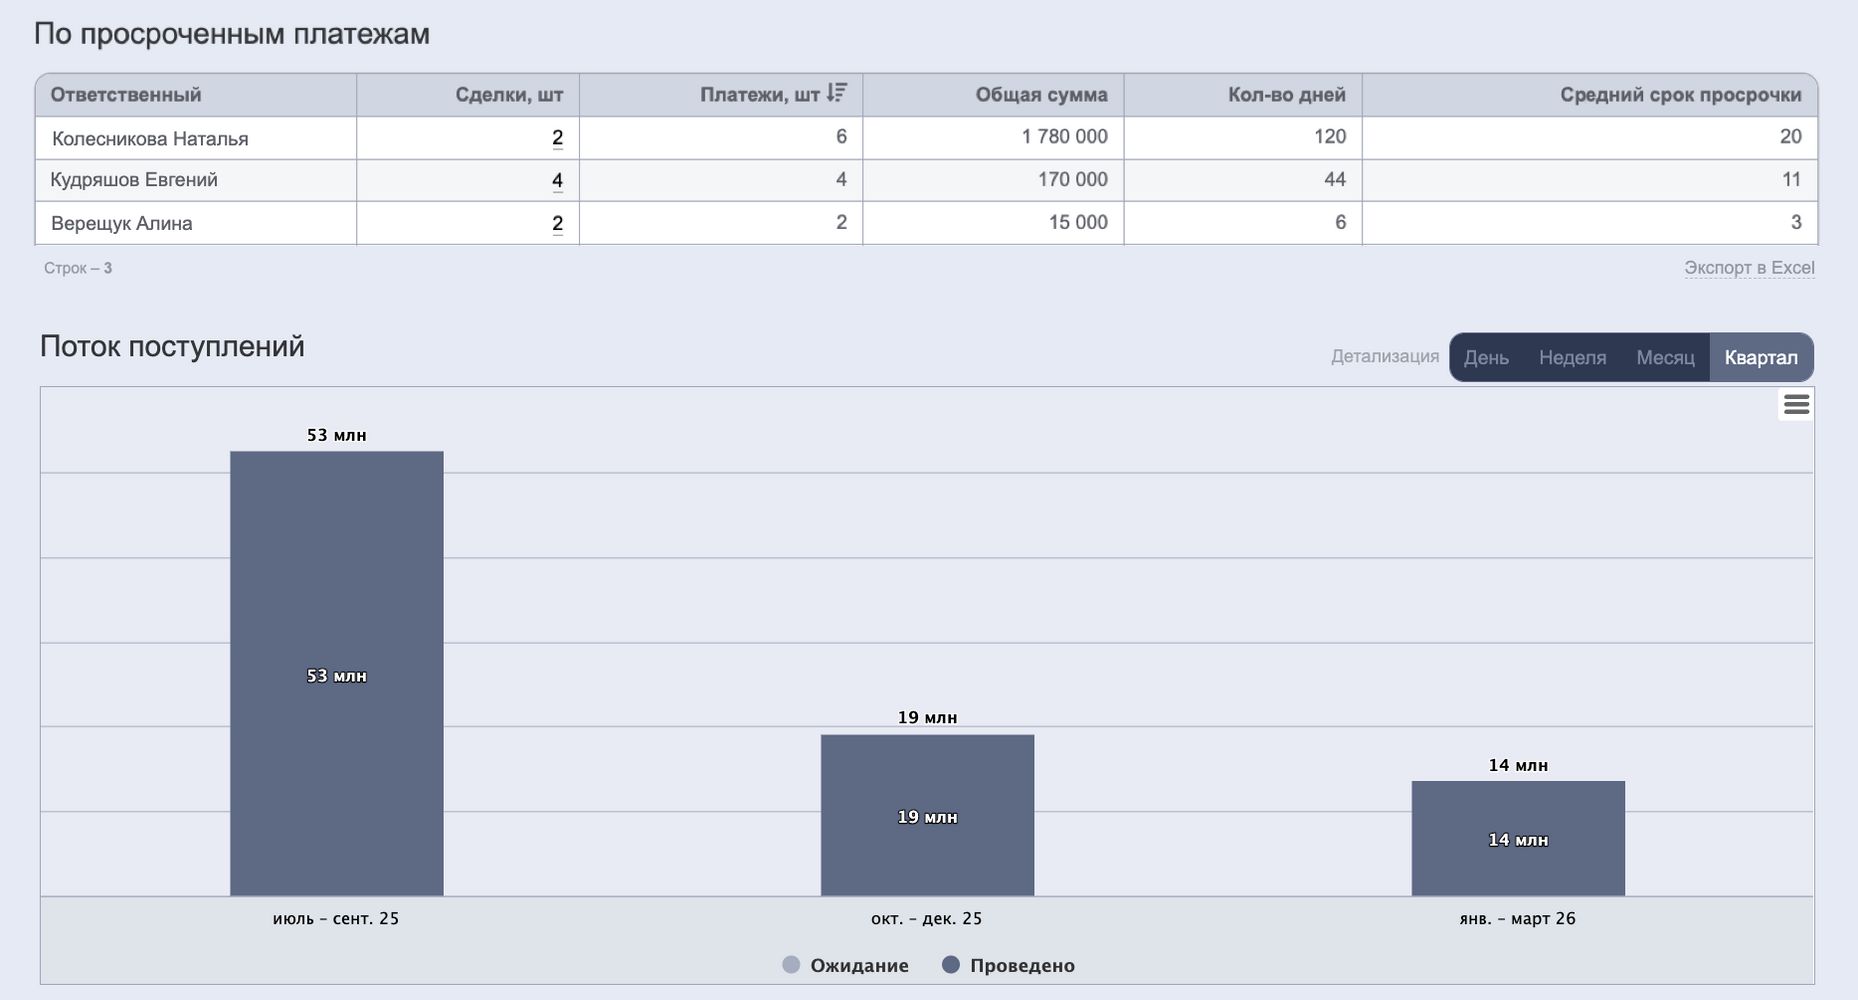Click the окт. – дек. 25 bar
The image size is (1858, 1000).
pyautogui.click(x=927, y=815)
